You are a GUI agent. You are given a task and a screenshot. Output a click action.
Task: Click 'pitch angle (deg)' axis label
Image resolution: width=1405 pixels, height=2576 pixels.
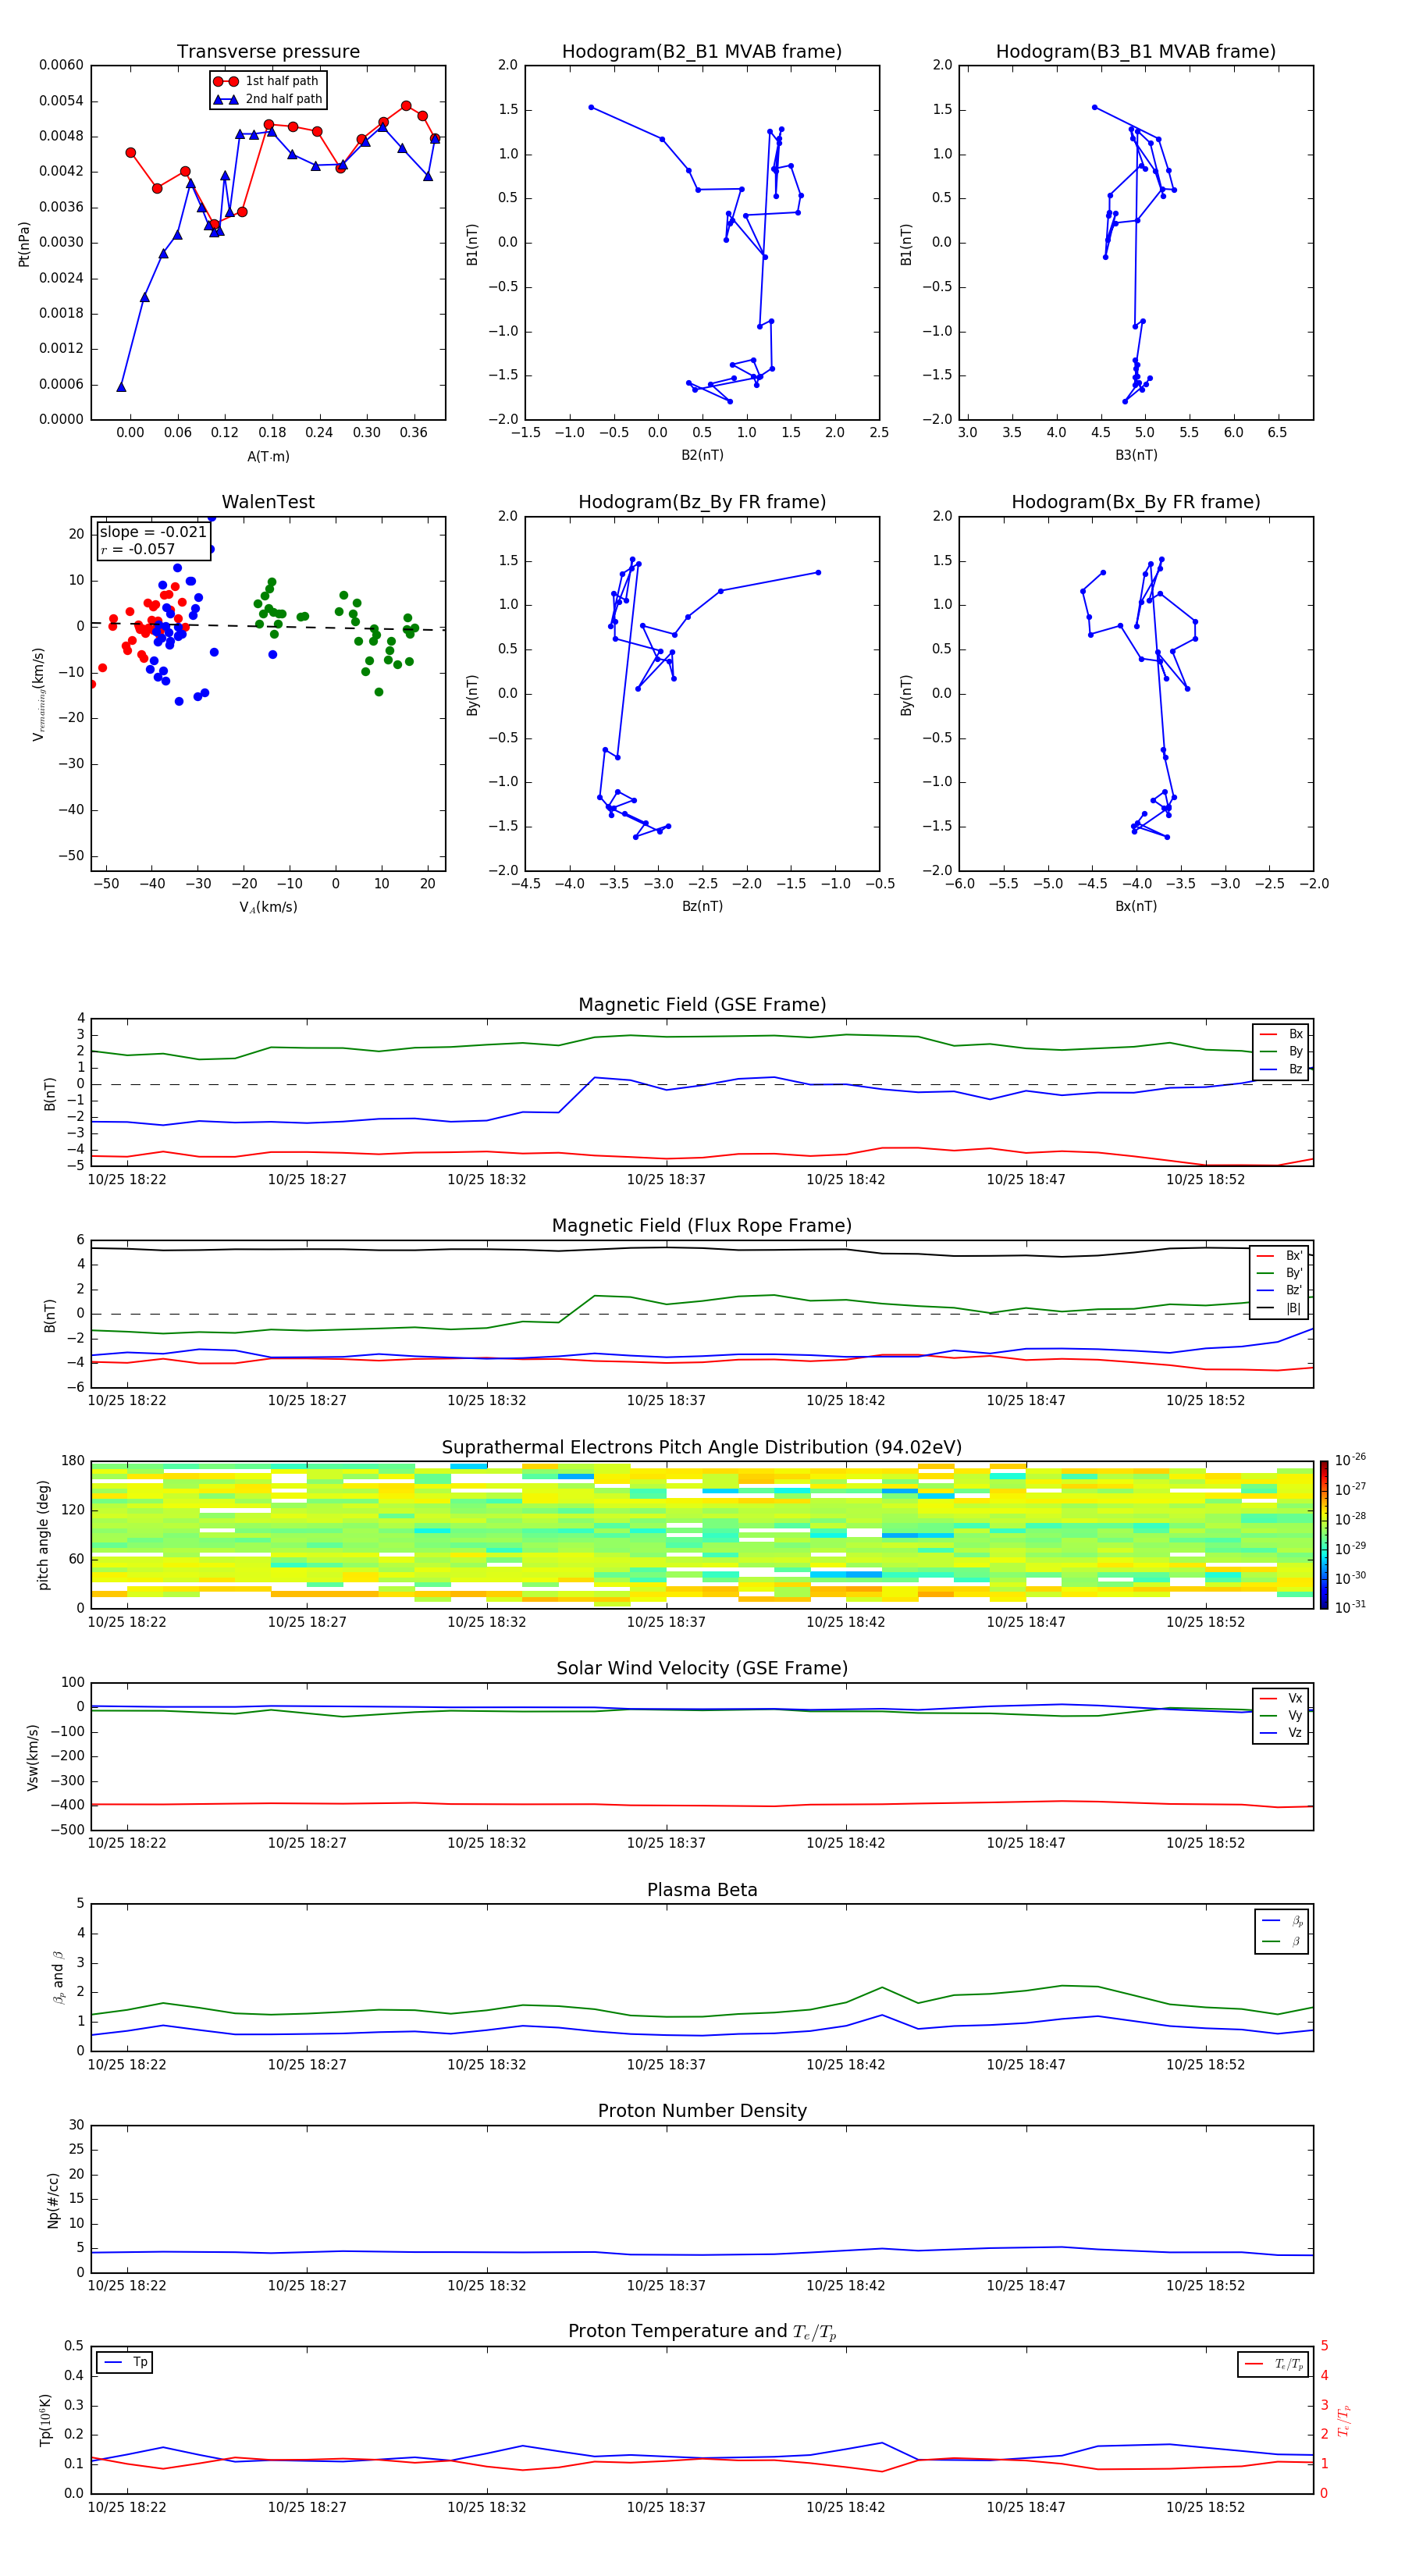pyautogui.click(x=43, y=1535)
